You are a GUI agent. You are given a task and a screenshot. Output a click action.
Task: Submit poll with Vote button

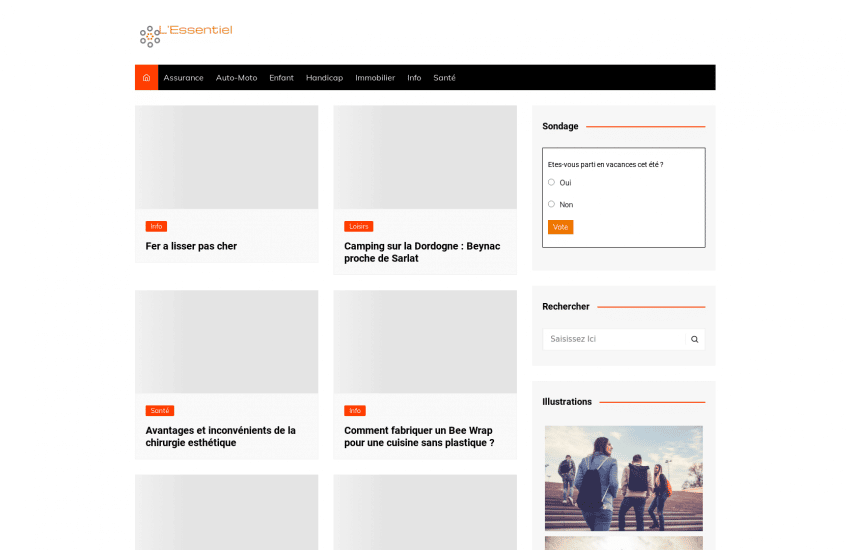pyautogui.click(x=561, y=227)
